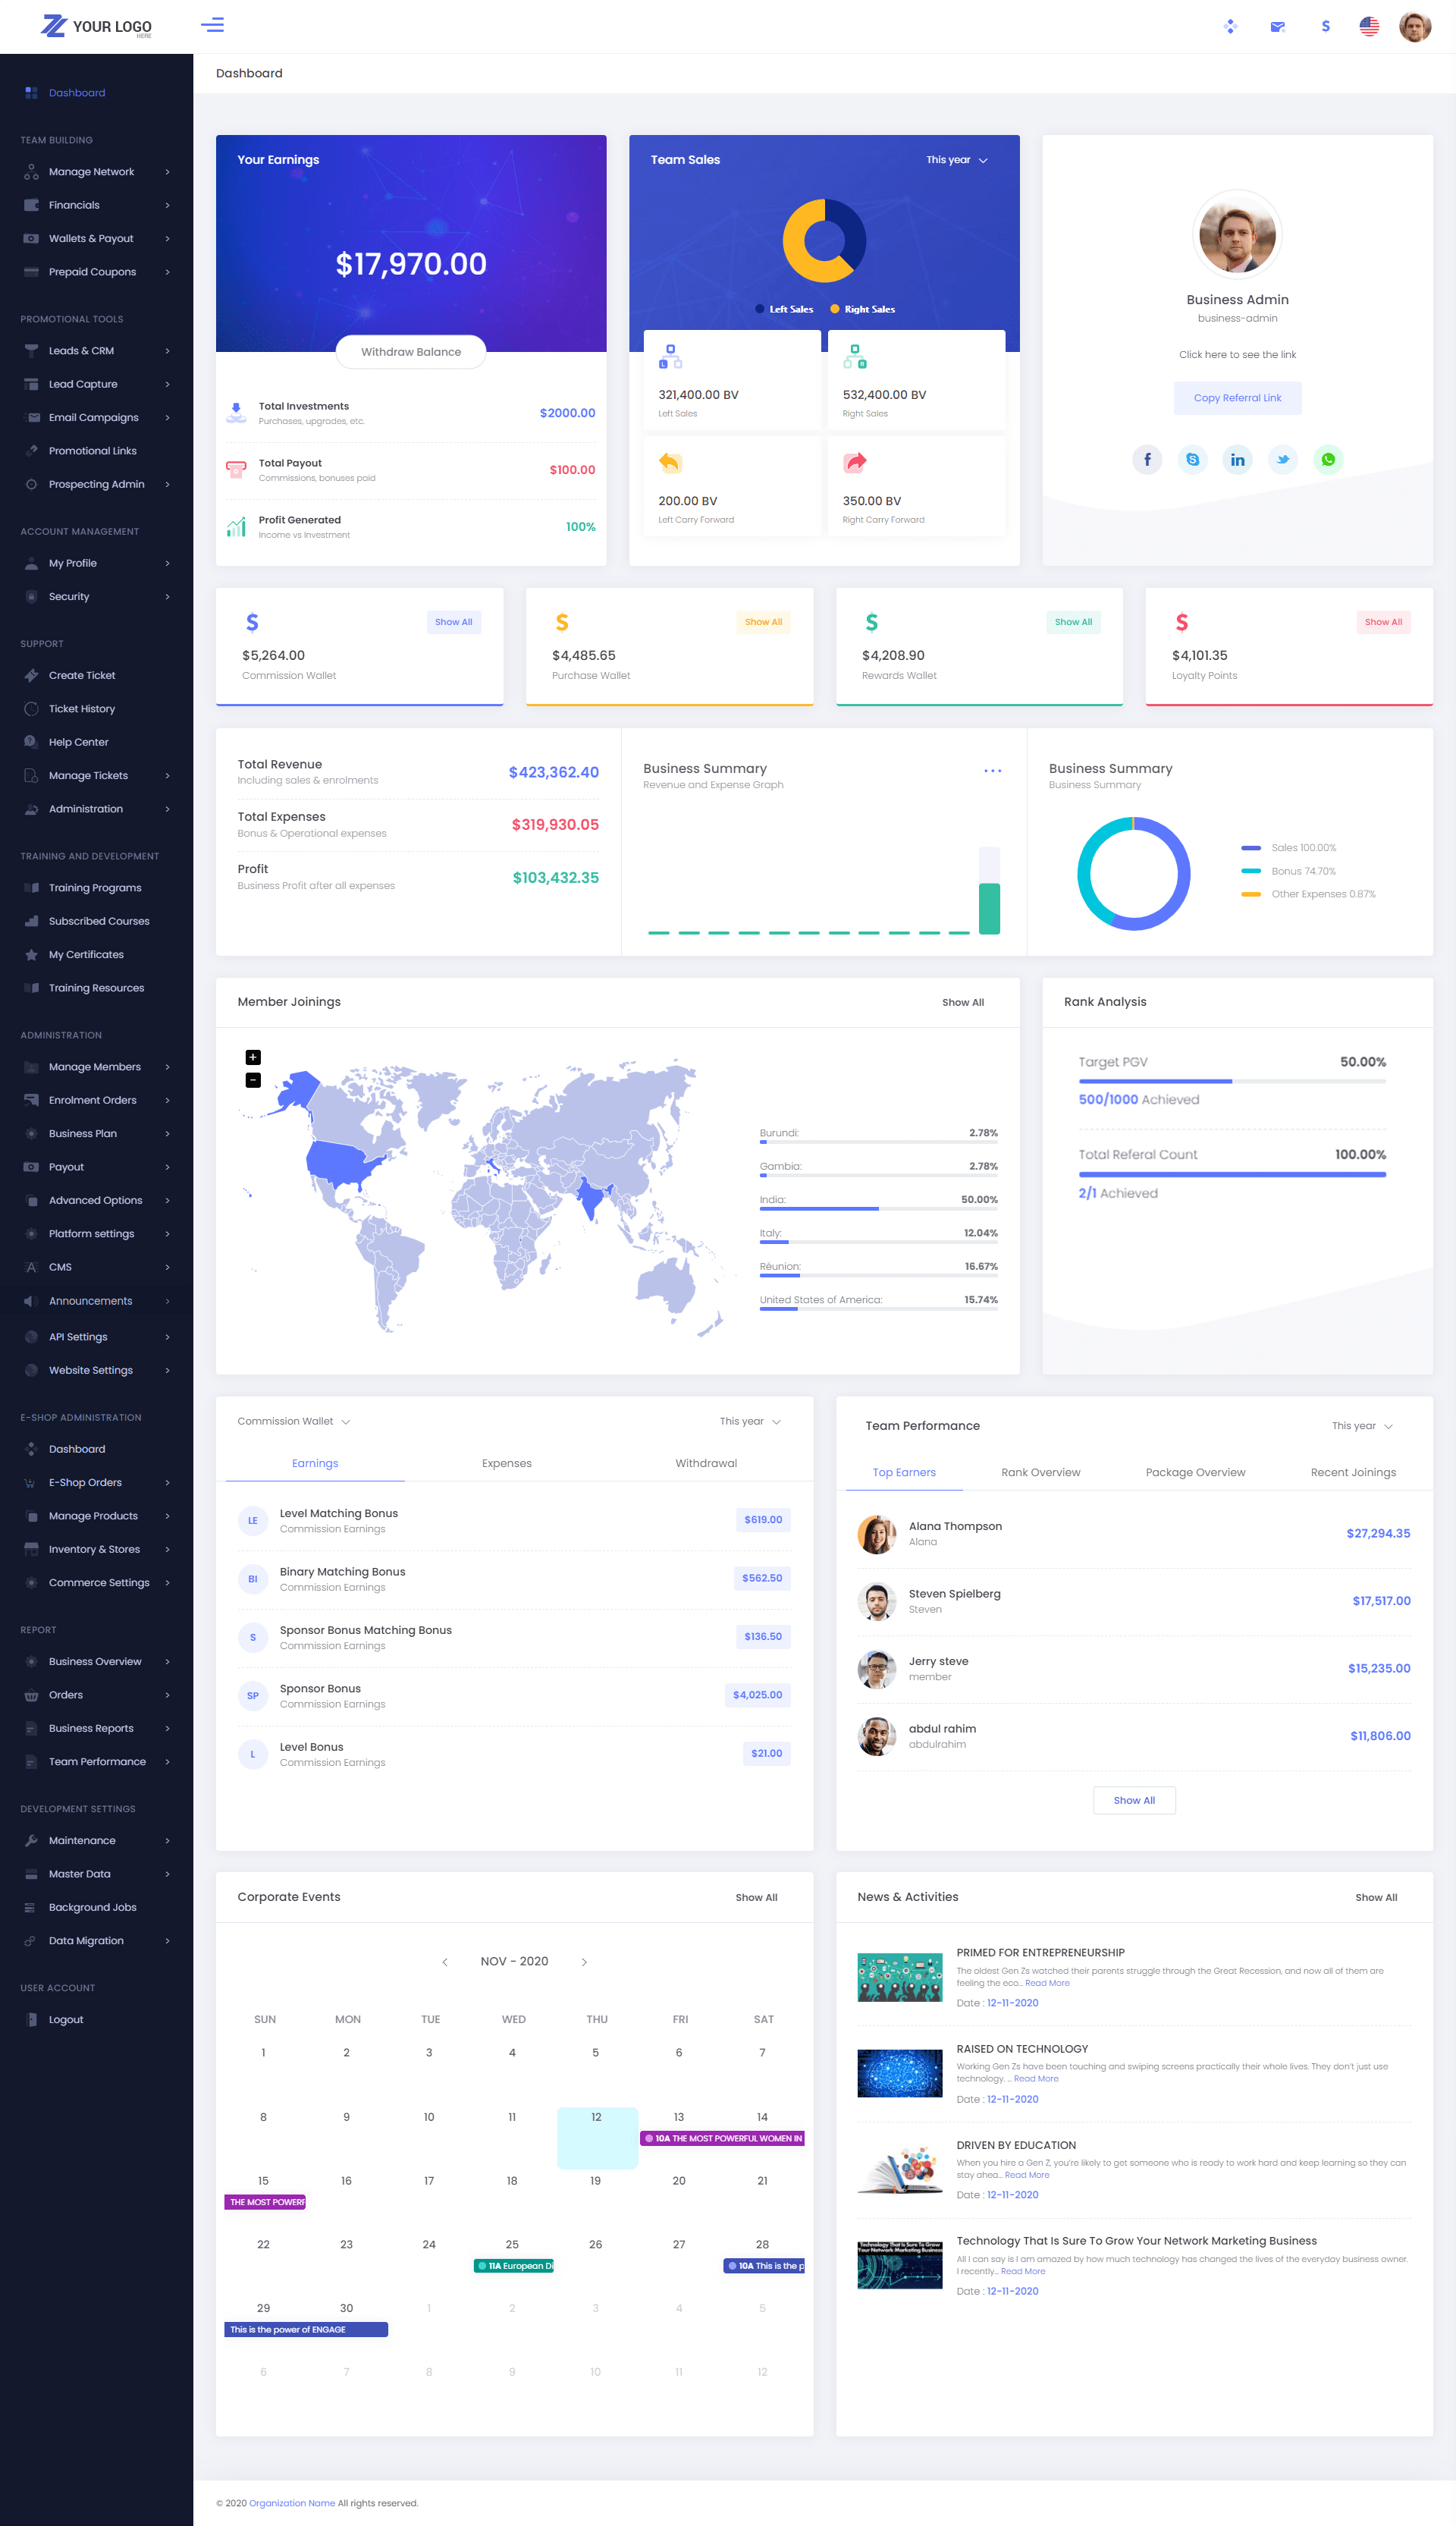
Task: Open the three-dot menu on Business Summary graph
Action: click(993, 770)
